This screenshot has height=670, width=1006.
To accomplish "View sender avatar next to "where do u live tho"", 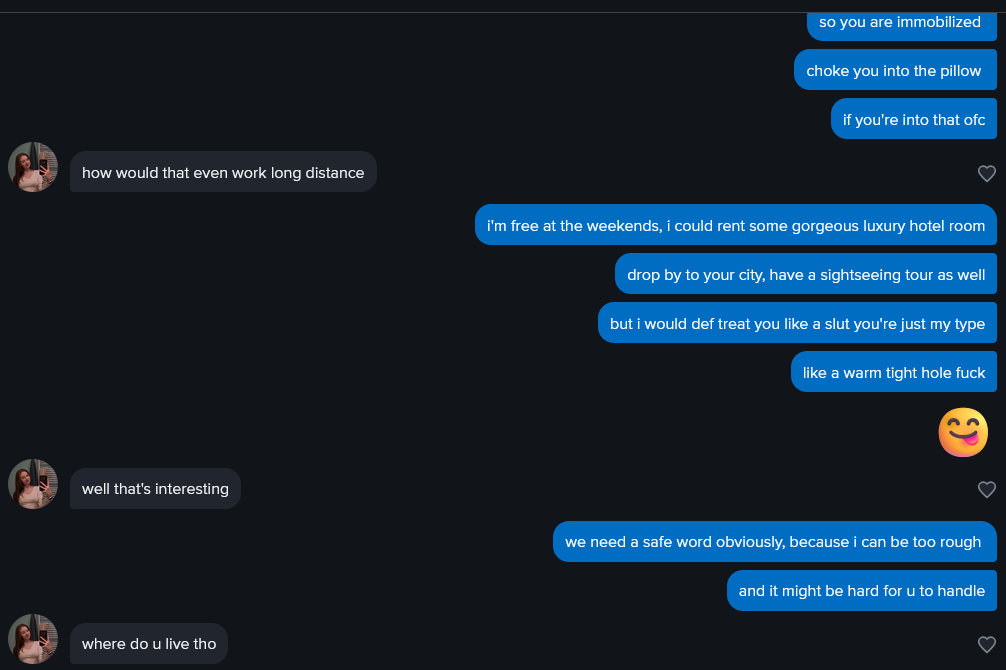I will point(33,639).
